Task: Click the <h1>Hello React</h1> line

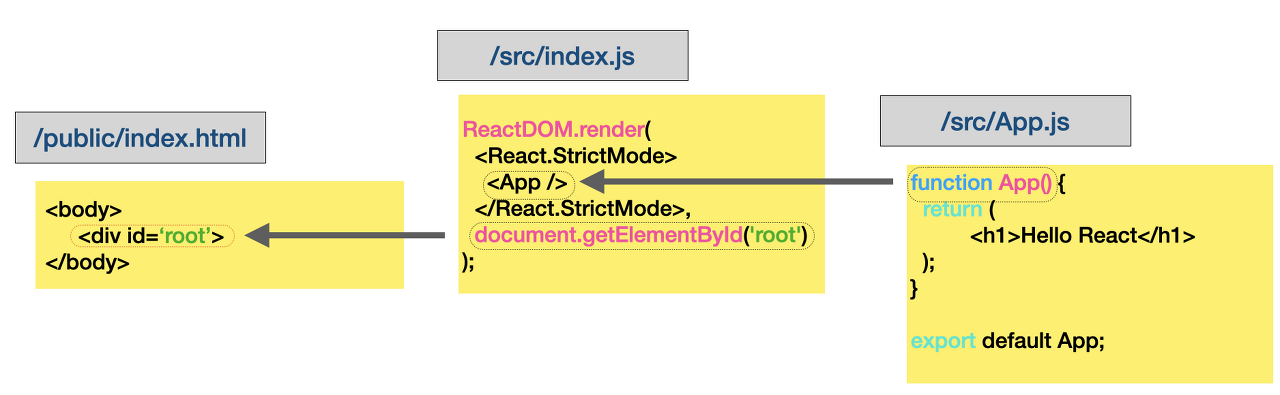Action: [x=1083, y=236]
